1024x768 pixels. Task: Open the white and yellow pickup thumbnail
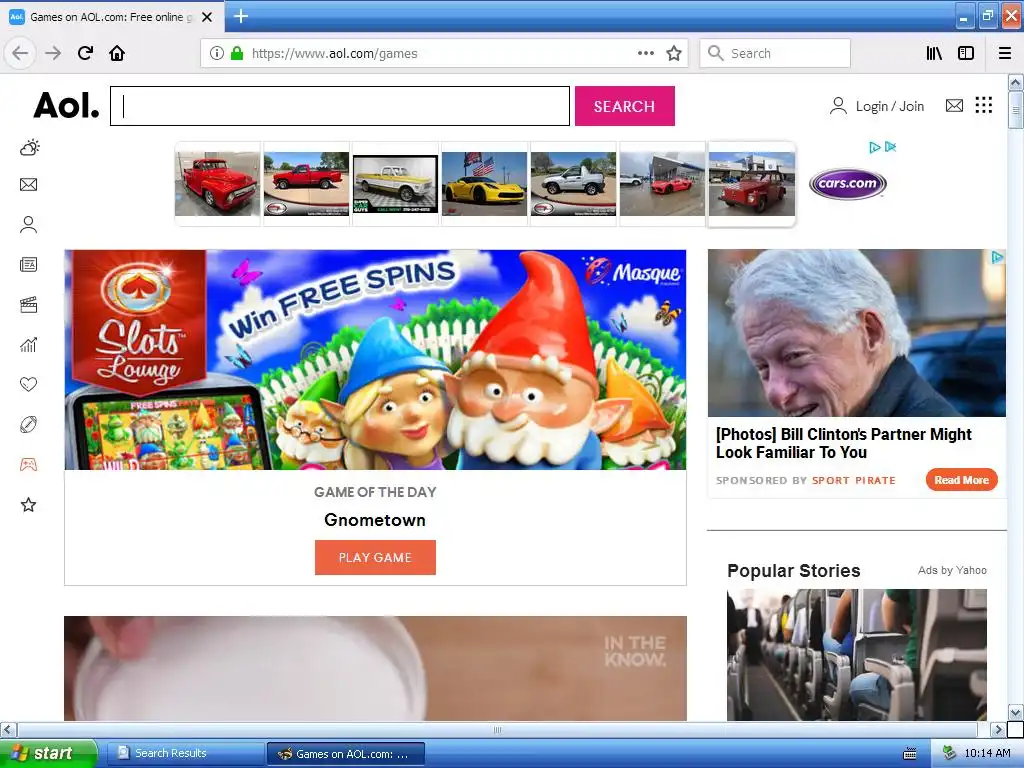[395, 184]
